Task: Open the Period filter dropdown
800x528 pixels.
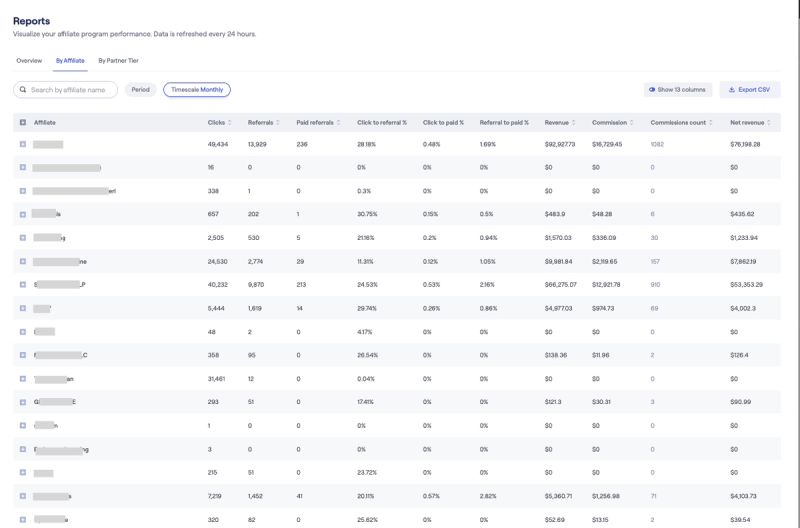Action: (140, 90)
